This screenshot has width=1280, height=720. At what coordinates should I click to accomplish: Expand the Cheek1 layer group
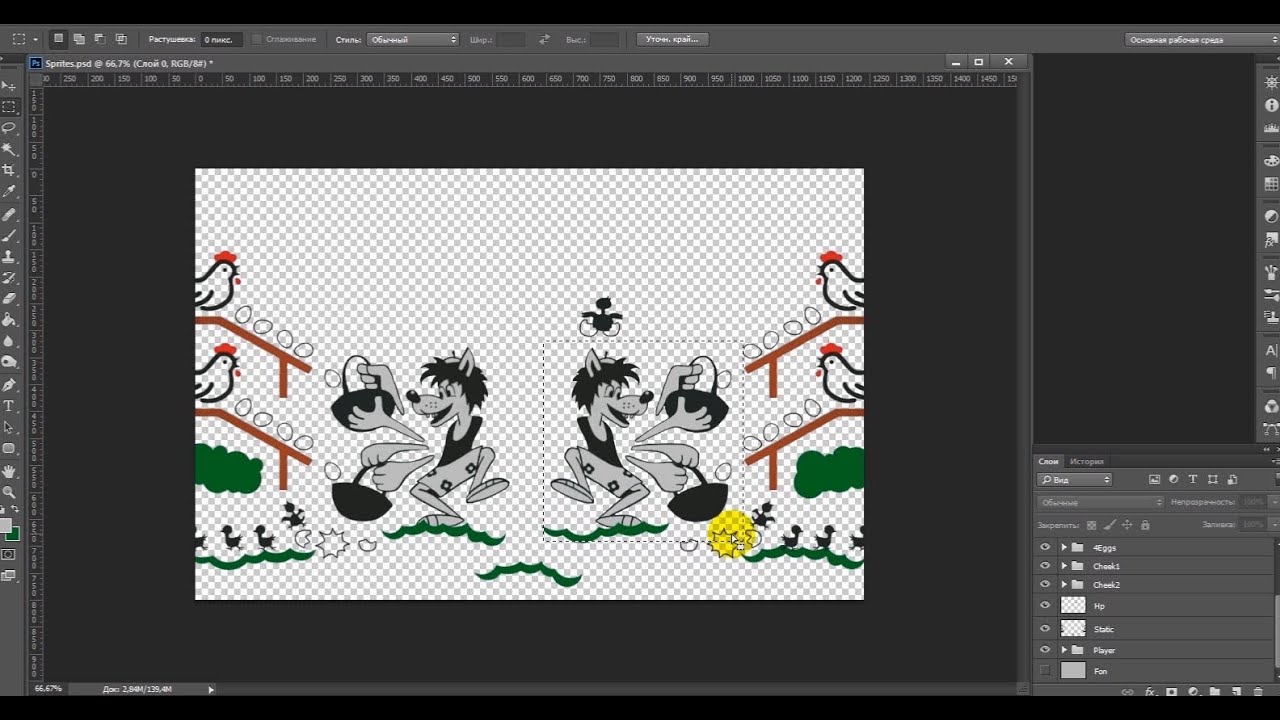[x=1064, y=566]
